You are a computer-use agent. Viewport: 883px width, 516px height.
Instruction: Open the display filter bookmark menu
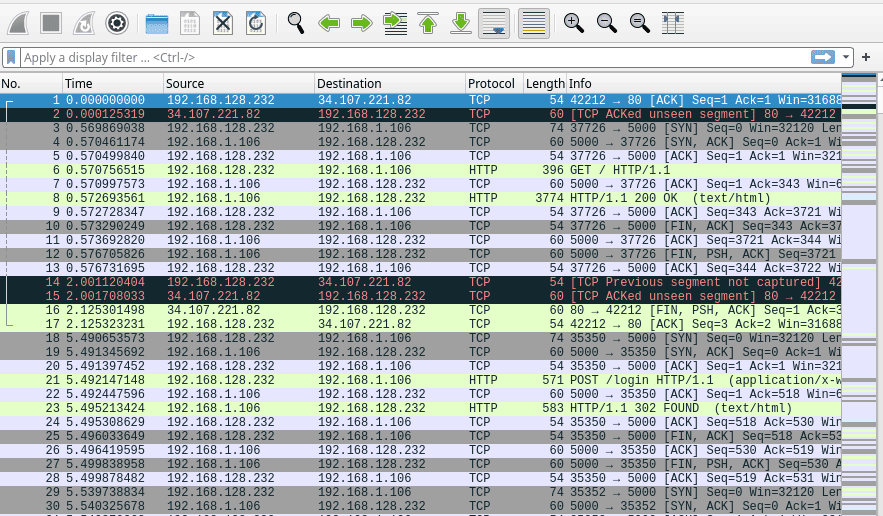11,58
